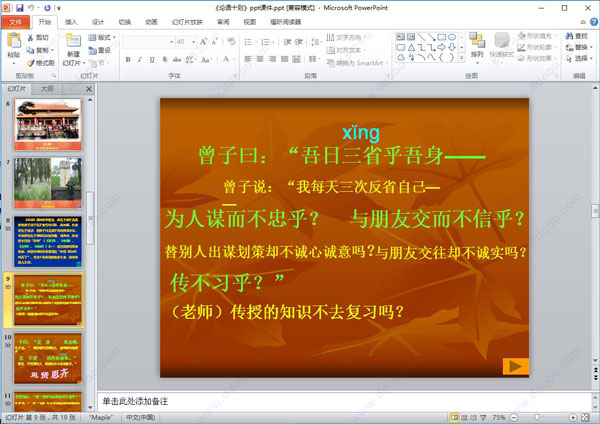Open Quick Styles (快速样式) gallery
This screenshot has width=600, height=424.
coord(502,45)
